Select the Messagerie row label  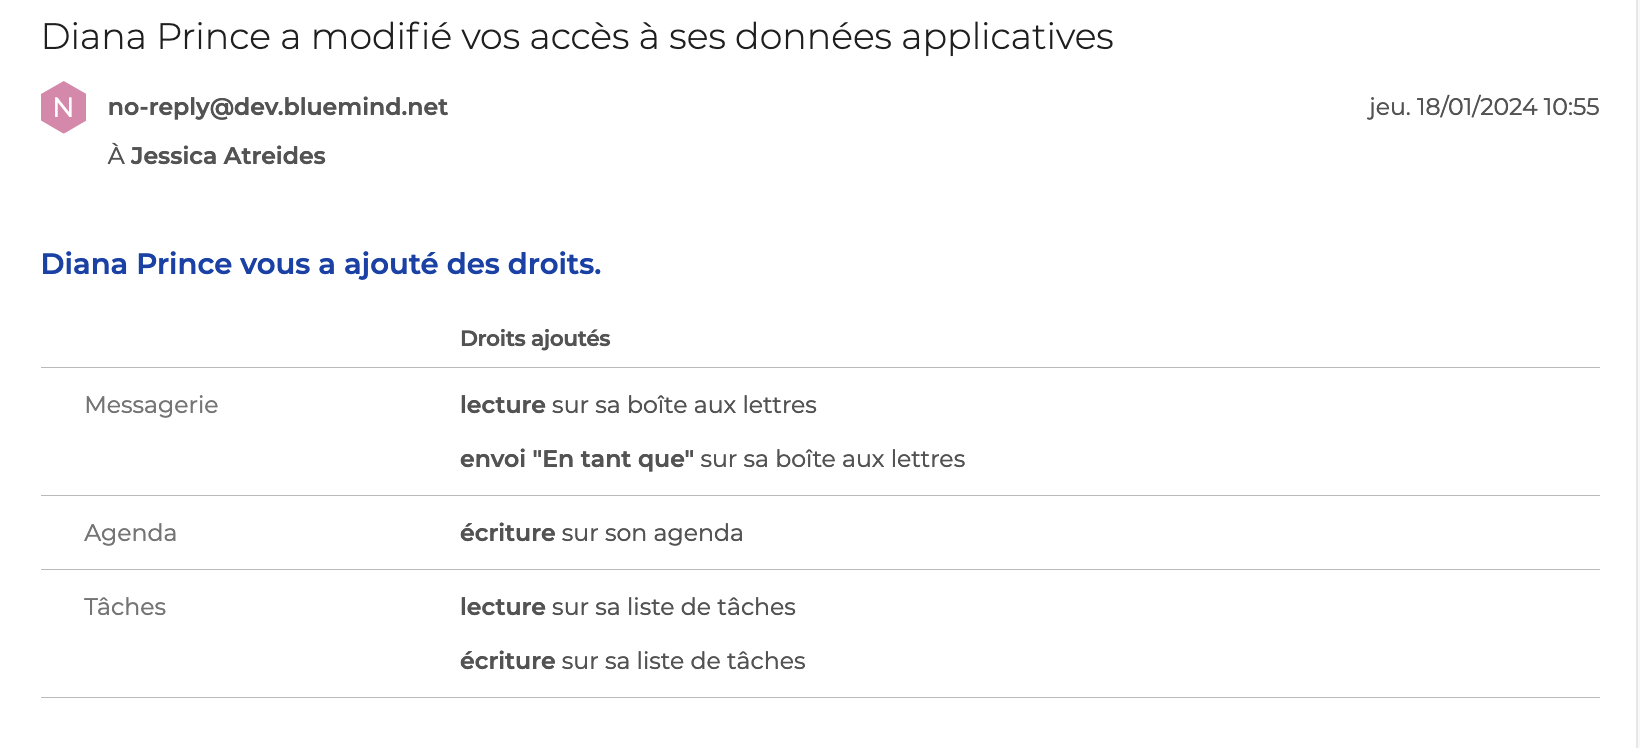click(x=151, y=405)
